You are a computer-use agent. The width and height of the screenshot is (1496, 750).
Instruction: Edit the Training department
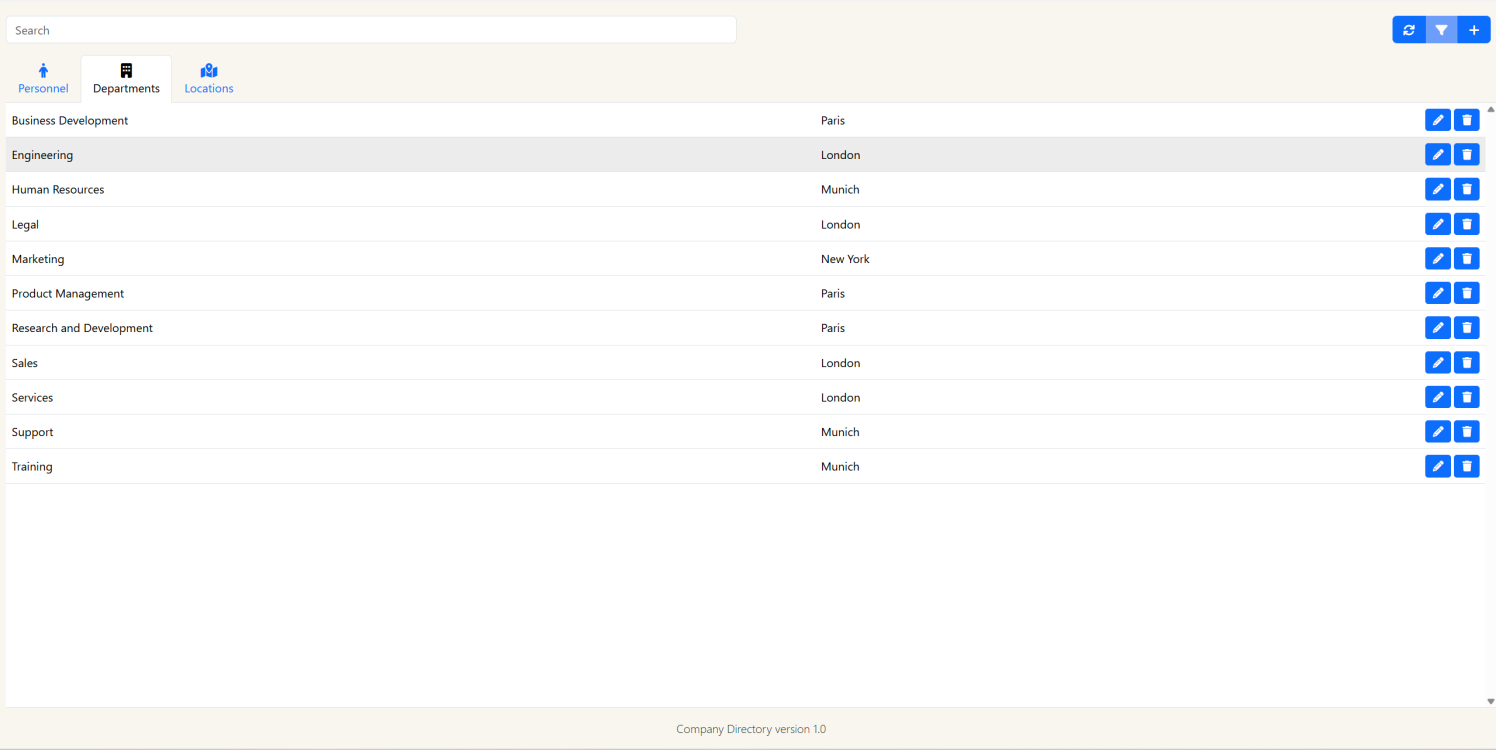[1437, 466]
